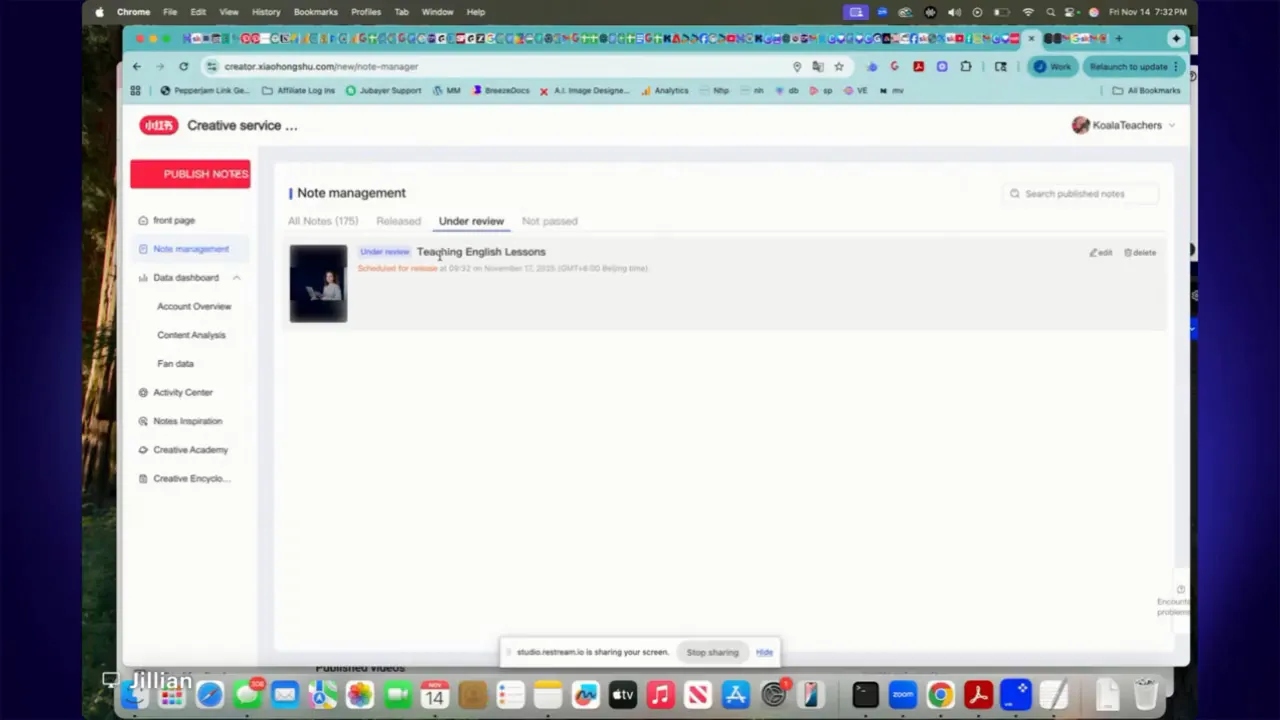The width and height of the screenshot is (1280, 720).
Task: Open the History menu
Action: [x=266, y=12]
